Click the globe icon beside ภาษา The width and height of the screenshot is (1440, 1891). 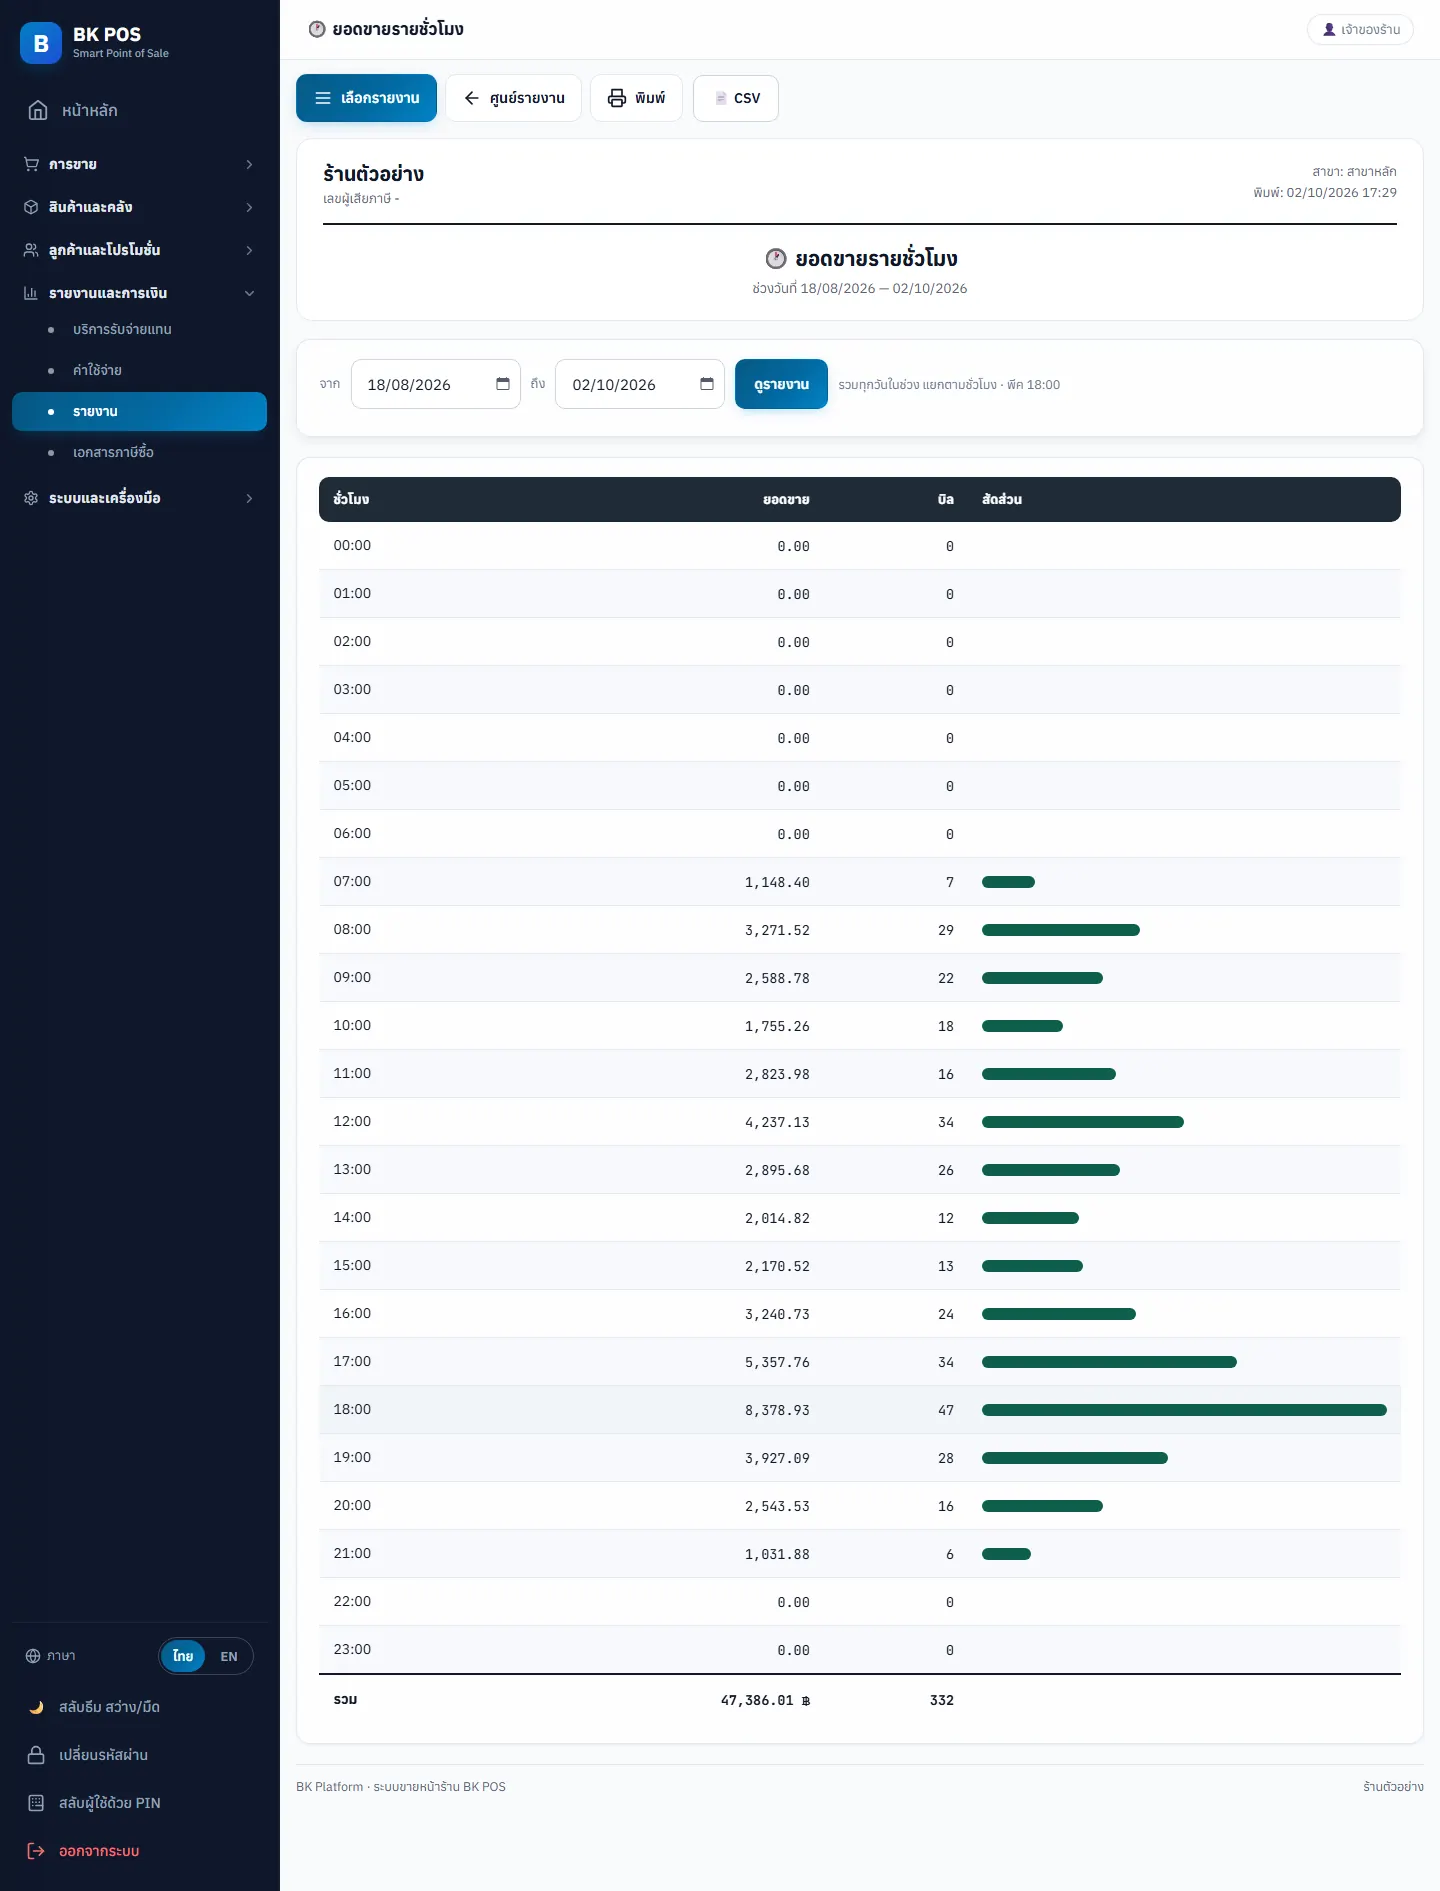coord(33,1656)
